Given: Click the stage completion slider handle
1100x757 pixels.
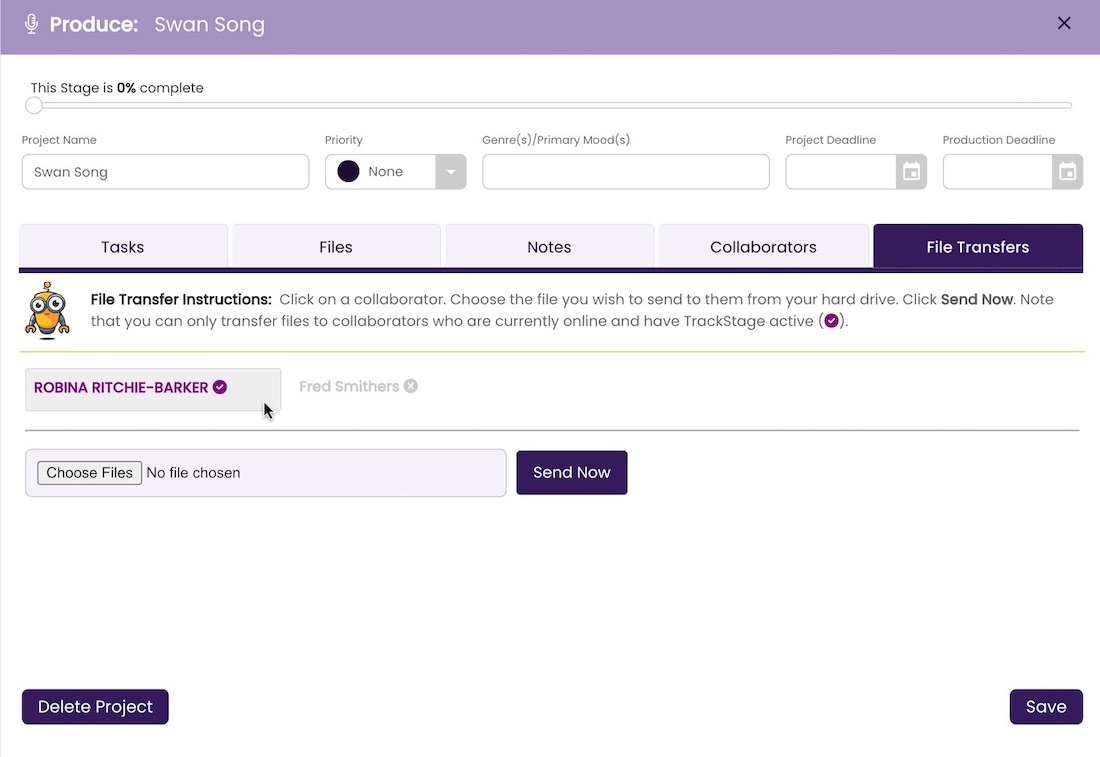Looking at the screenshot, I should pyautogui.click(x=34, y=105).
